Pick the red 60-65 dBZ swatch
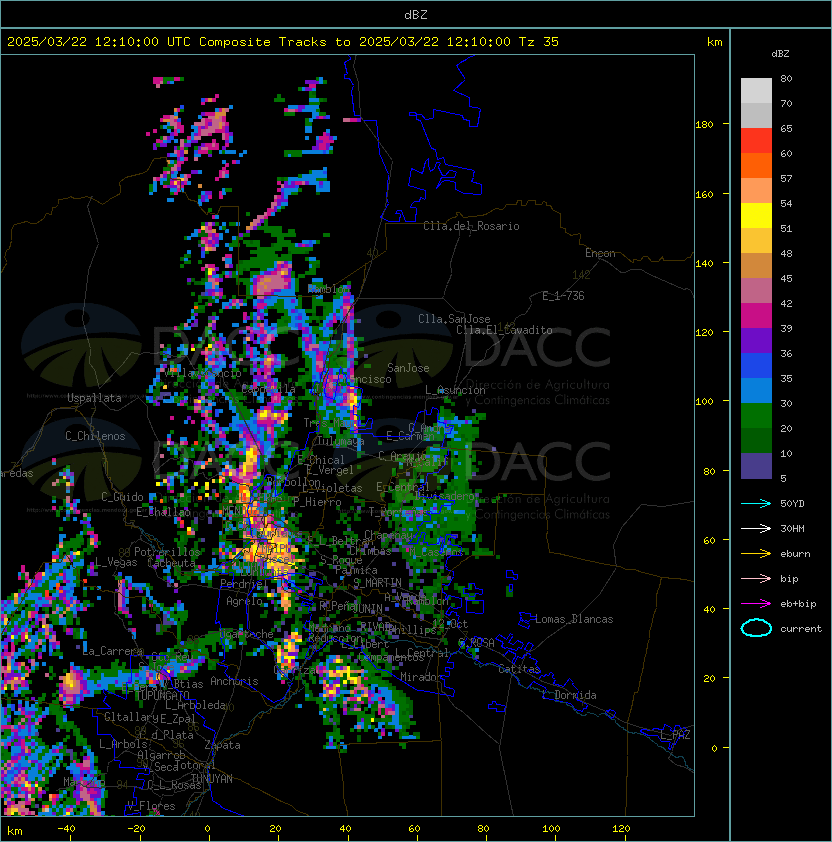 click(x=756, y=141)
